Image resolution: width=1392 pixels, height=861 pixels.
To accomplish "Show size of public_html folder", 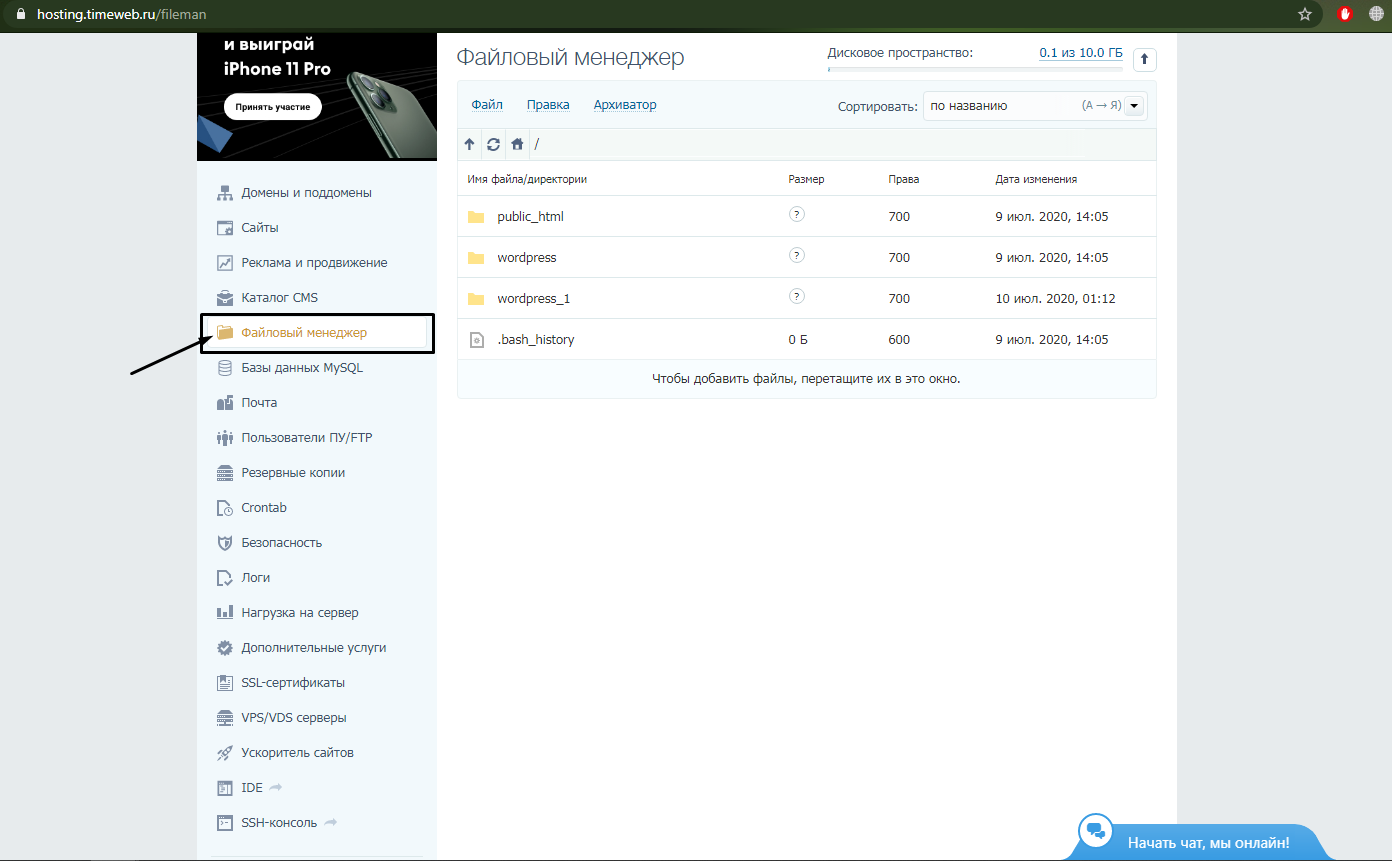I will tap(796, 214).
